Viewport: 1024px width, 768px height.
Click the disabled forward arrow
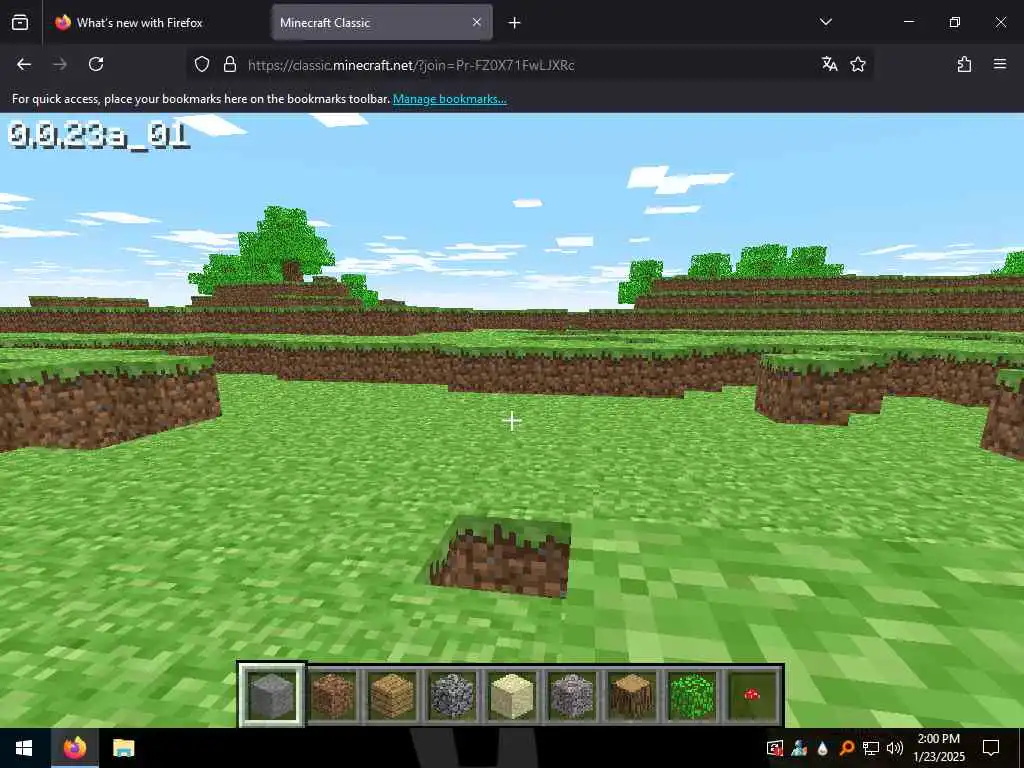click(x=59, y=64)
